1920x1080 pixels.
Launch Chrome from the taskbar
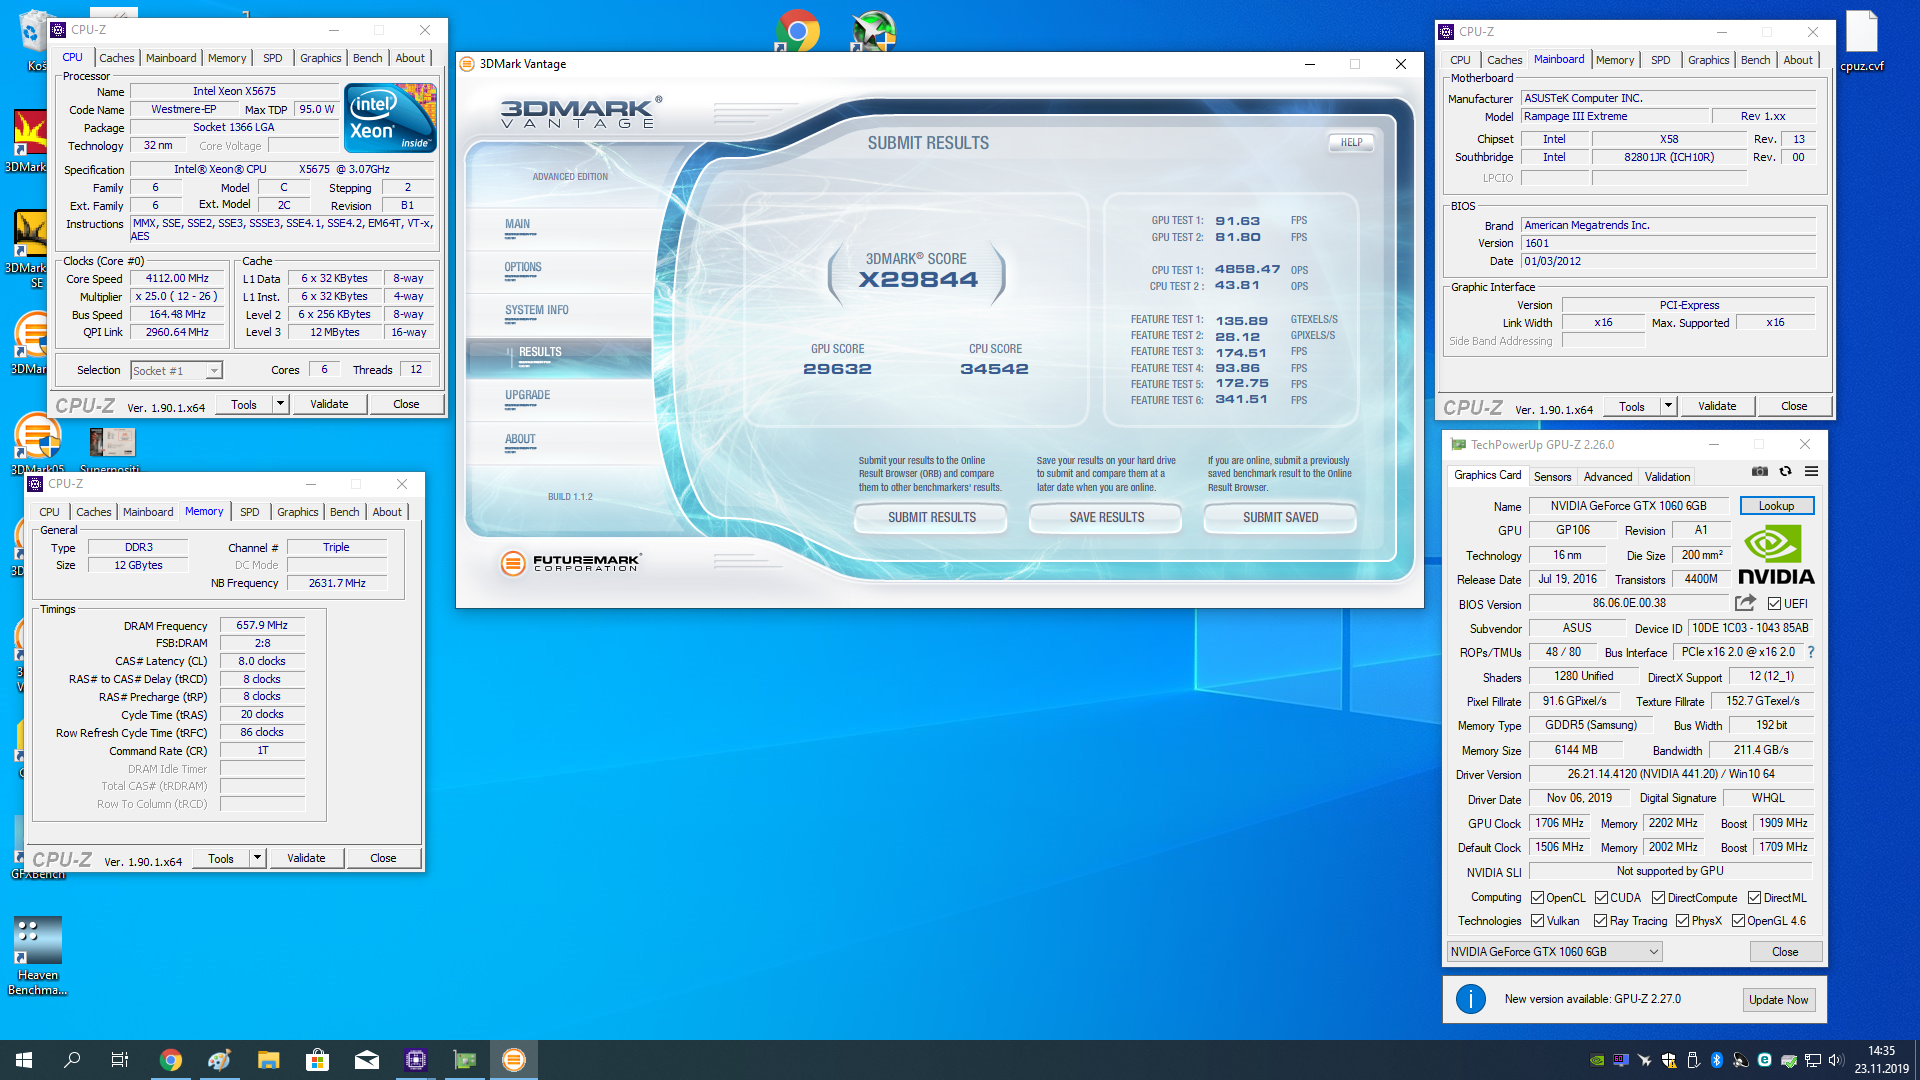pos(171,1060)
